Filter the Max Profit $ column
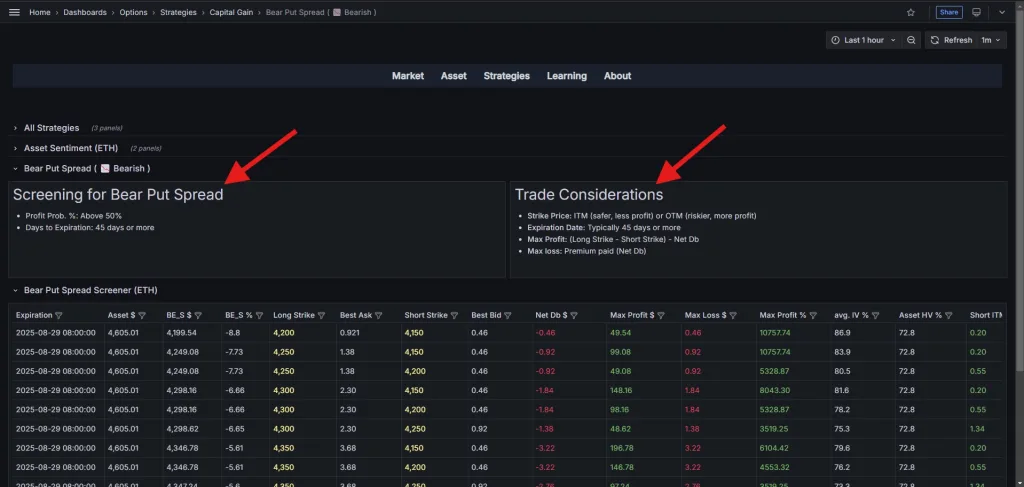1024x487 pixels. (x=660, y=315)
